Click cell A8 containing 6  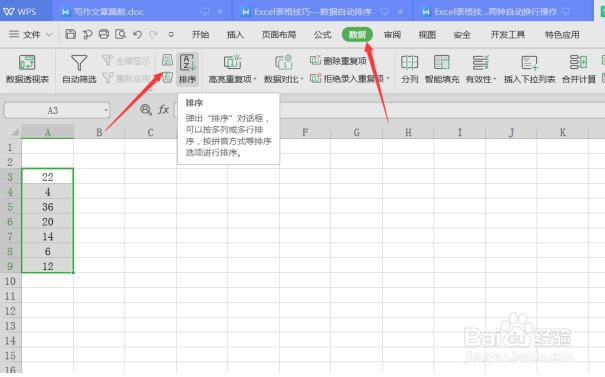(x=47, y=251)
